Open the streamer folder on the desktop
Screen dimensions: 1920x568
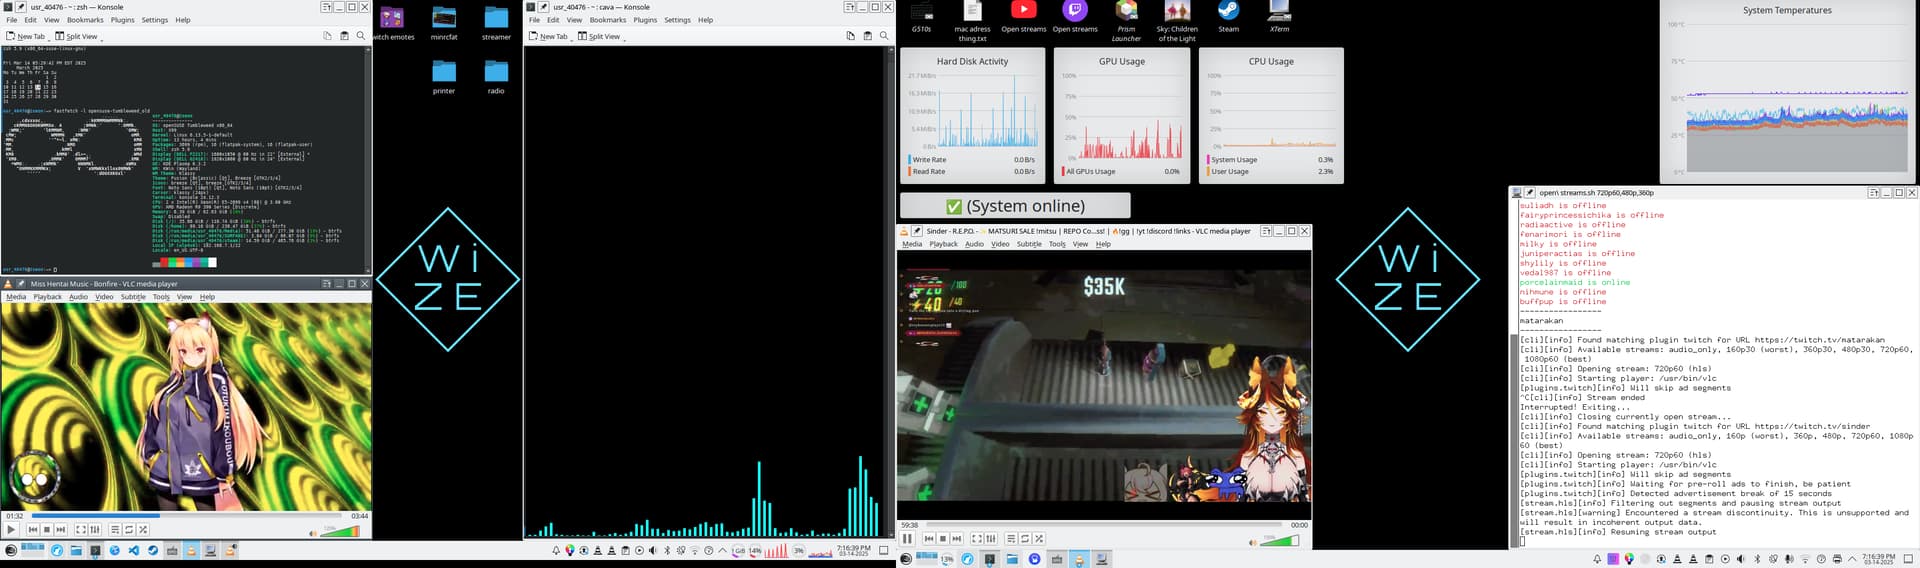496,23
